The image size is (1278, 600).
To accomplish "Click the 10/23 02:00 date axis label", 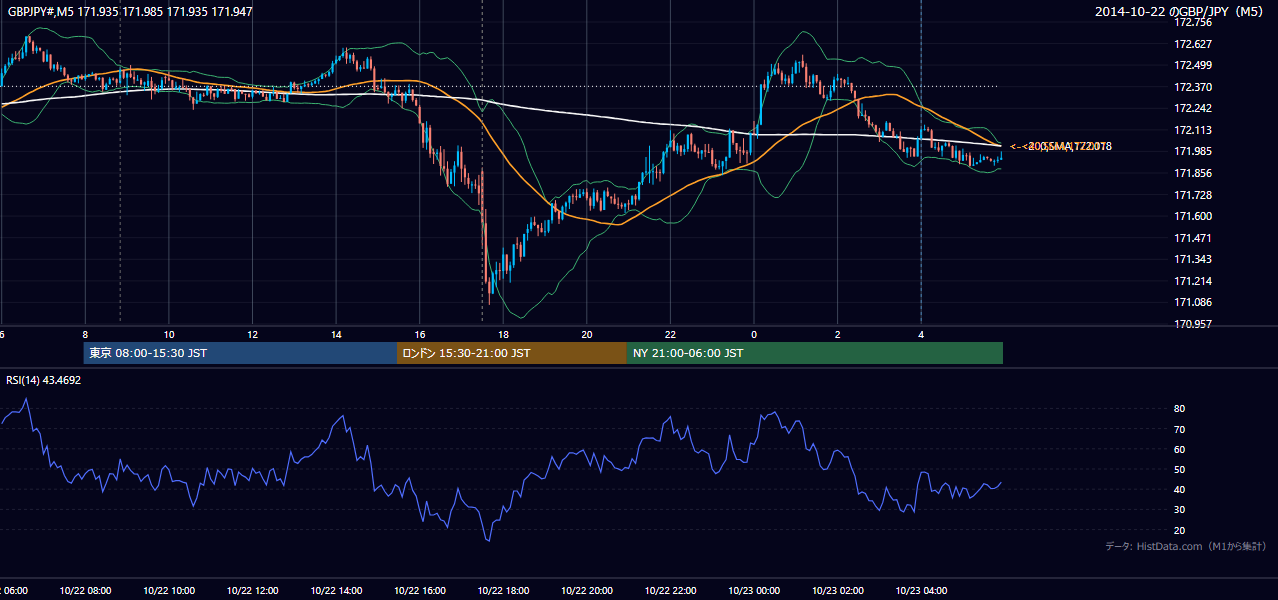I will 837,591.
